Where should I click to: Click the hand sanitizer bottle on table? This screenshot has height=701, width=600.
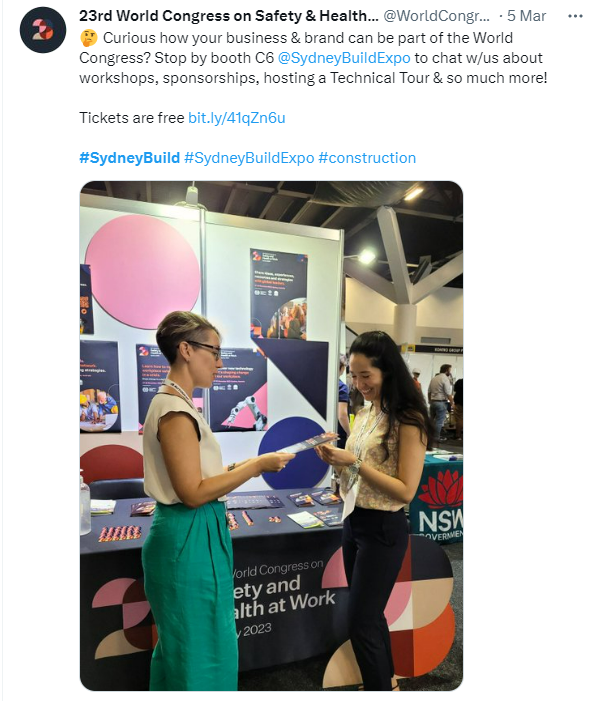tap(85, 503)
